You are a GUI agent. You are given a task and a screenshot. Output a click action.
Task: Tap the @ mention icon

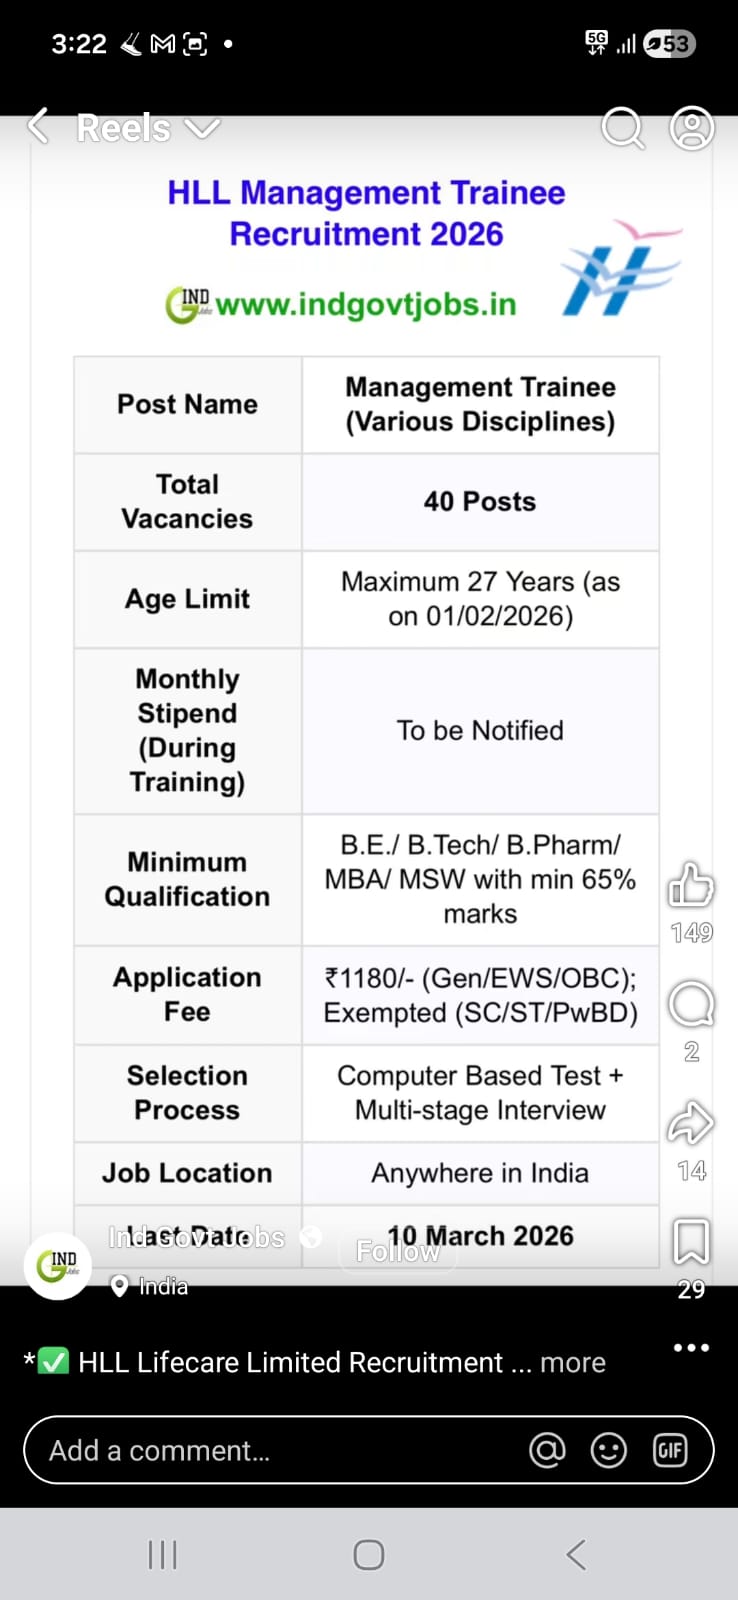547,1450
